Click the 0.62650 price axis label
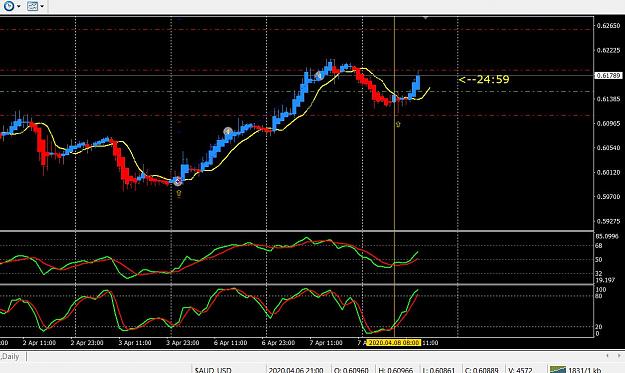The image size is (625, 373). click(608, 26)
